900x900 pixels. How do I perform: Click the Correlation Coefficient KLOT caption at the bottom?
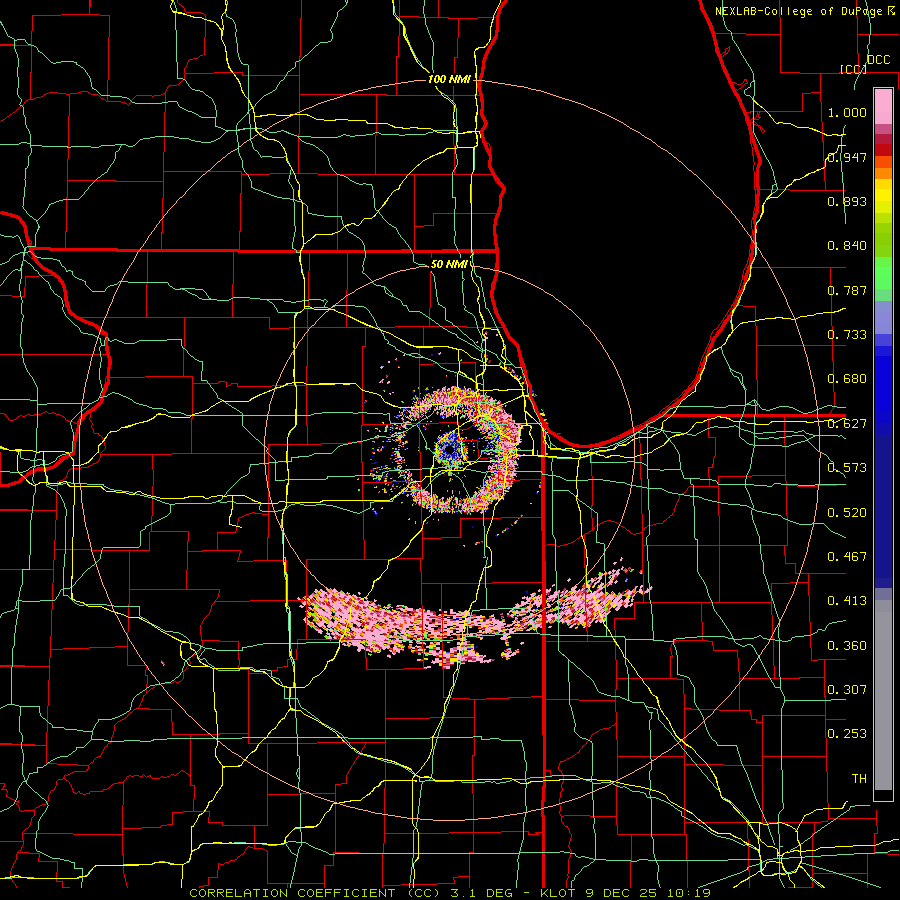[450, 893]
